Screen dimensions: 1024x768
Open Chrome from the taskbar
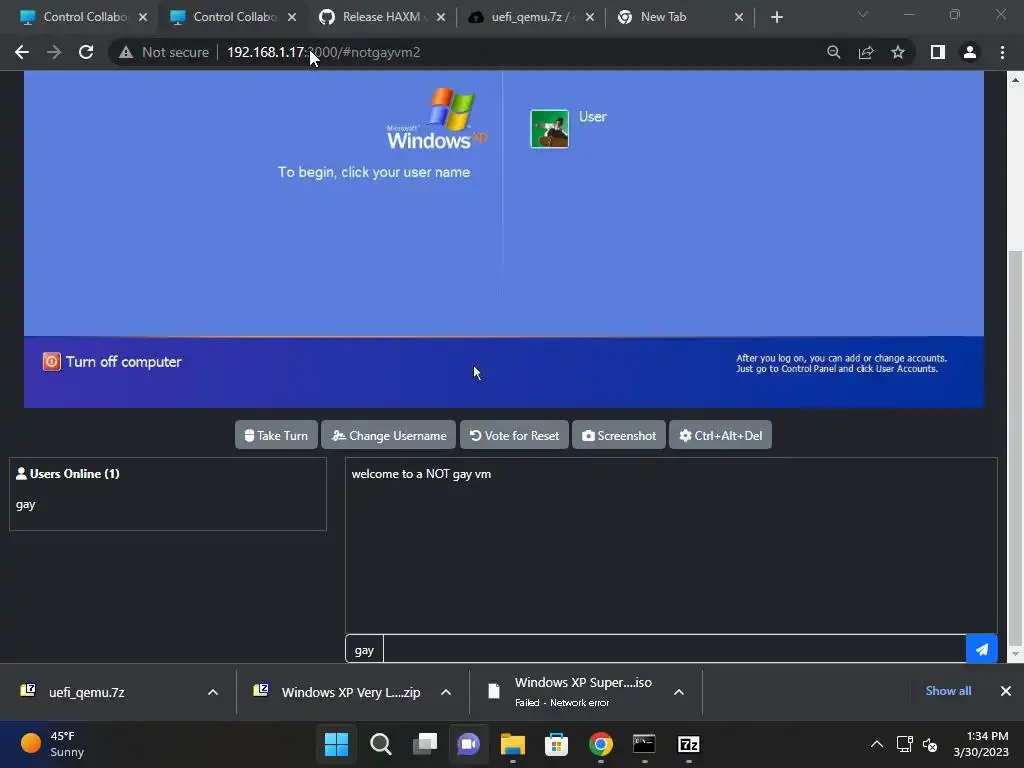(x=601, y=744)
